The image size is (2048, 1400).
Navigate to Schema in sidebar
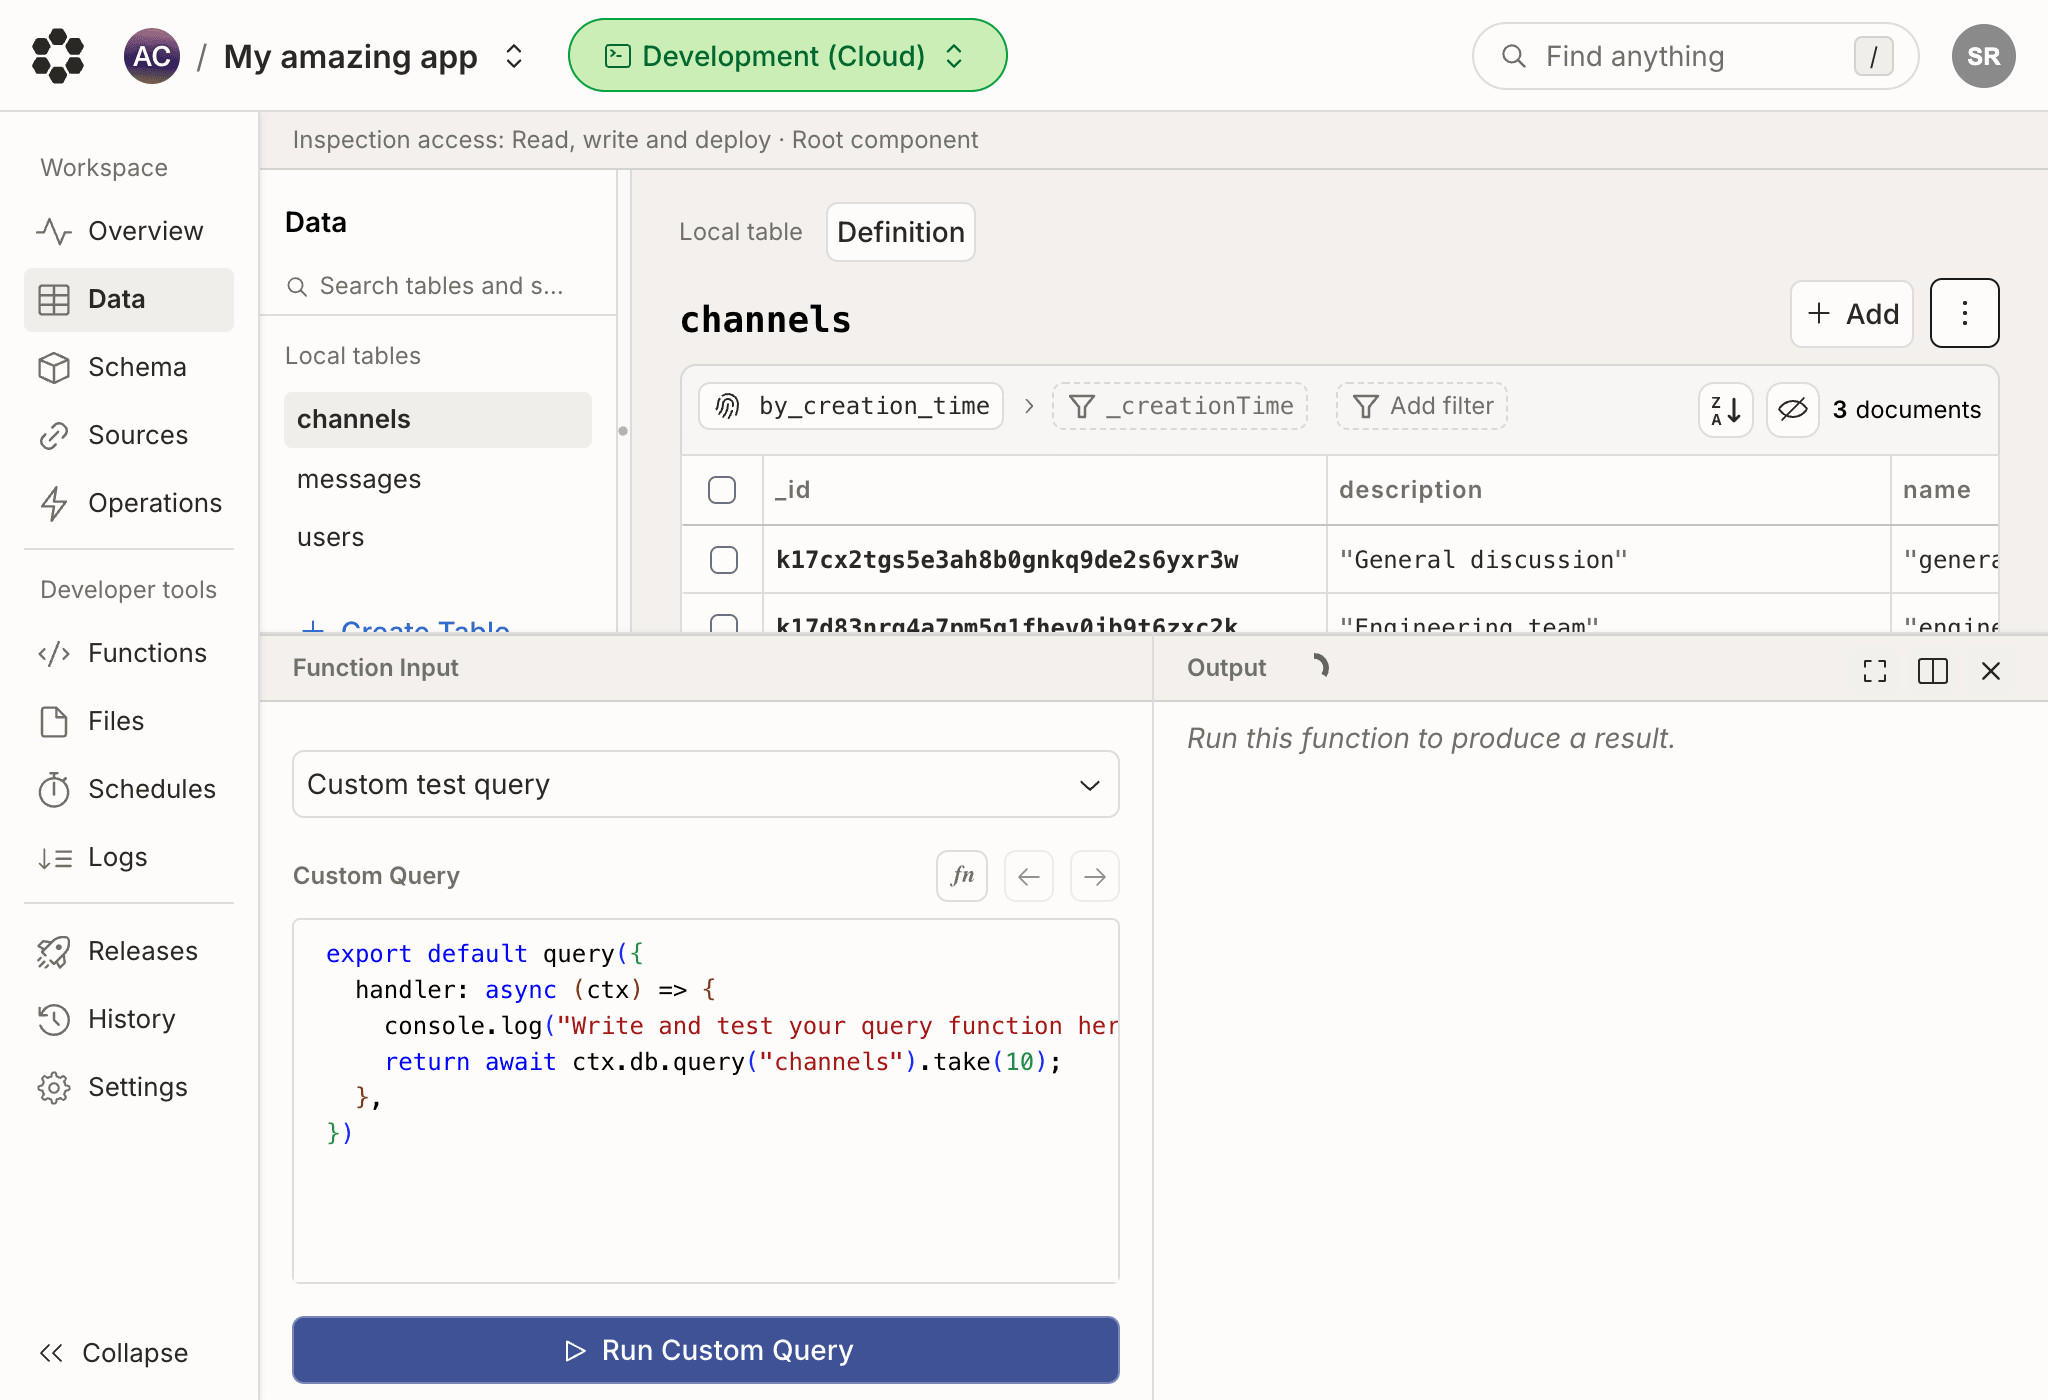tap(128, 367)
